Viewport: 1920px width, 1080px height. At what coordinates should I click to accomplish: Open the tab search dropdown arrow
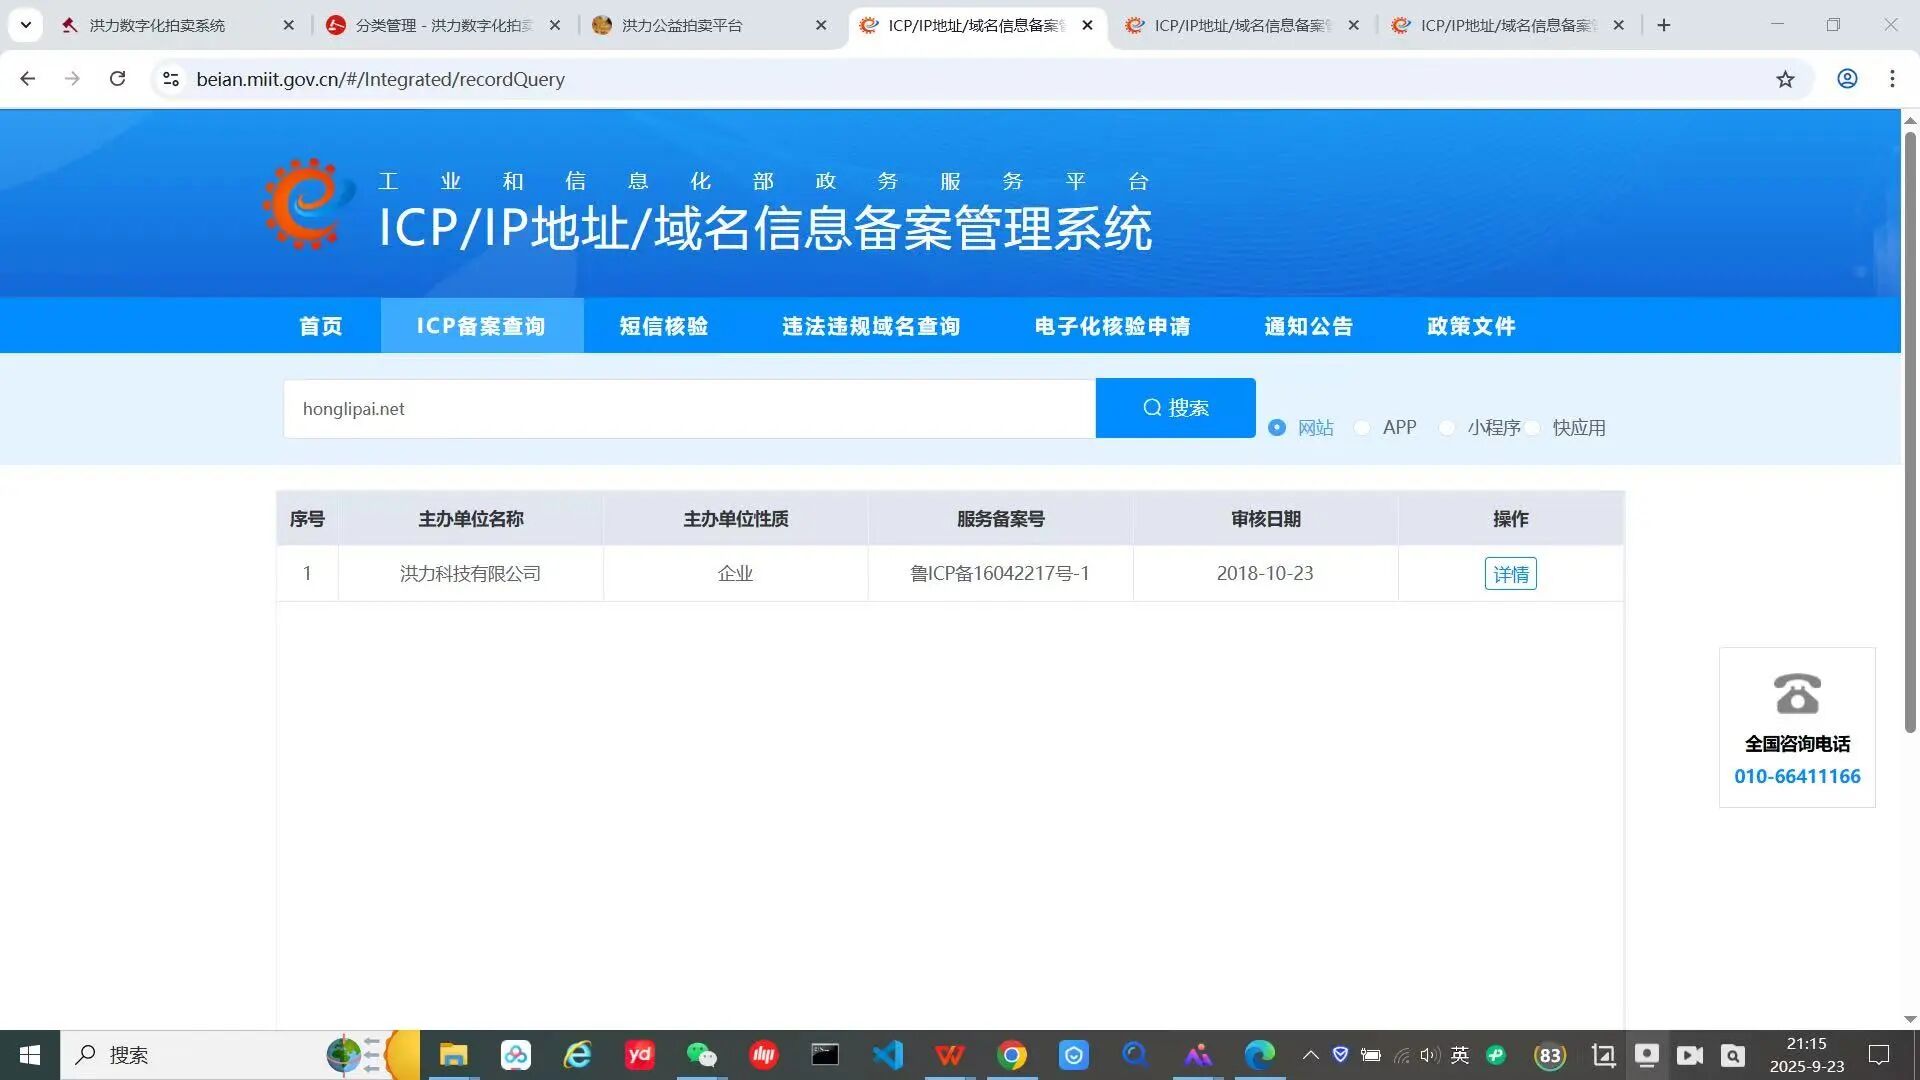[25, 25]
